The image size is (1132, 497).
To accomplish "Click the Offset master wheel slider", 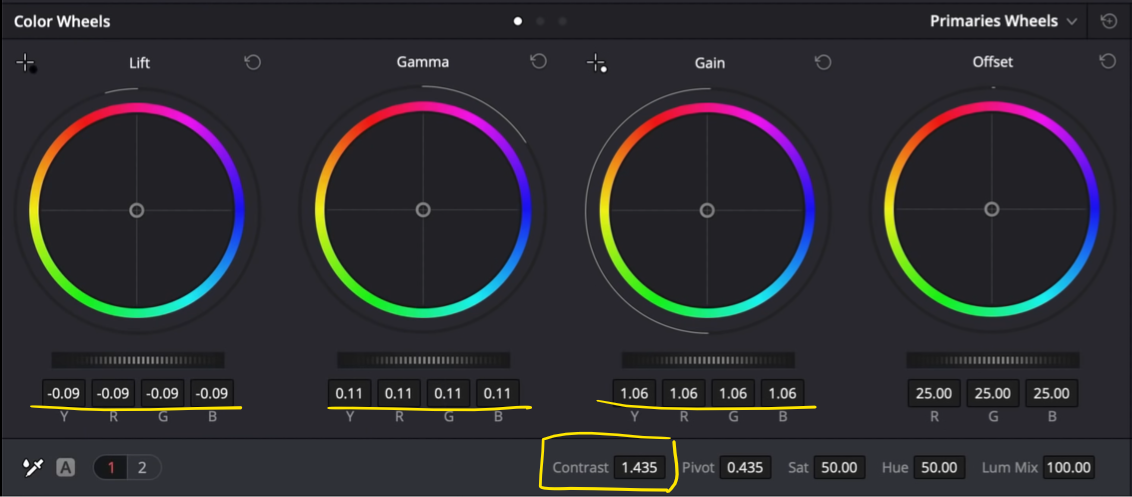I will 993,360.
